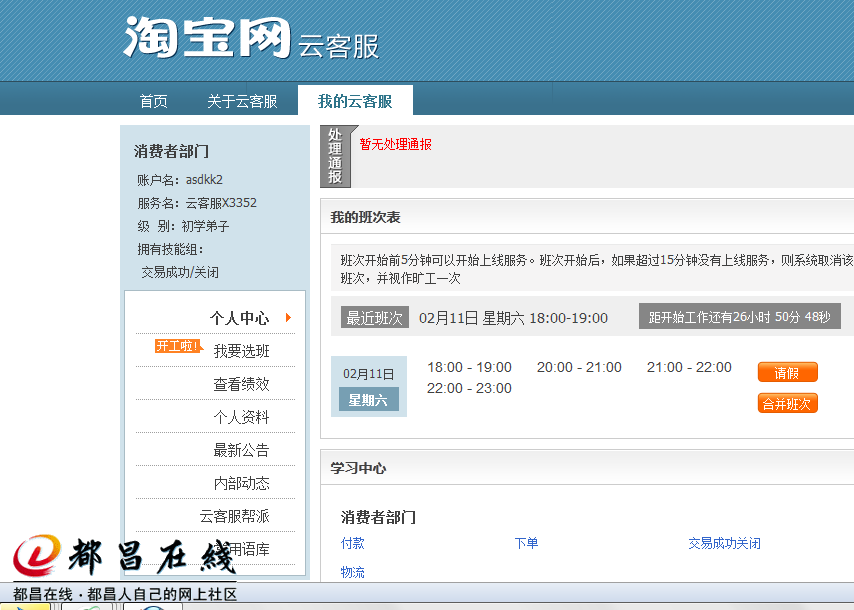
Task: Click the level text 初学弟子
Action: (x=205, y=226)
